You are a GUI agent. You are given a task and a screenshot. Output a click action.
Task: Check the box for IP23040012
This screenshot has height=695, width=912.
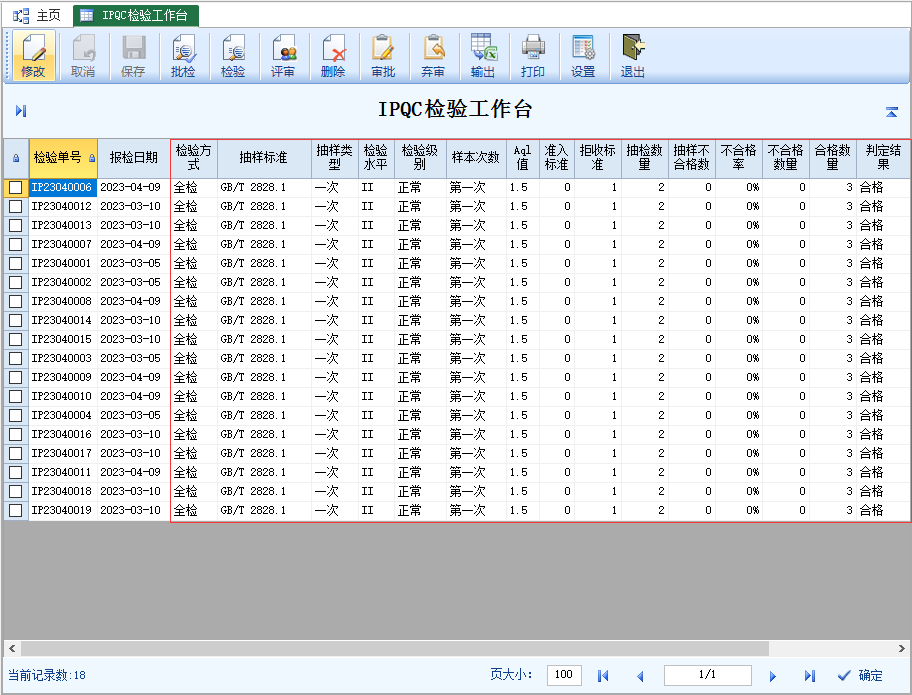click(16, 206)
